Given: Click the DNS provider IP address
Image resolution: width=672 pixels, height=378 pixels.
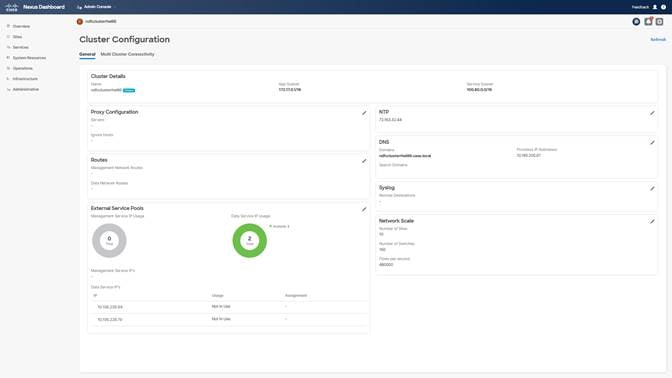Looking at the screenshot, I should point(529,156).
